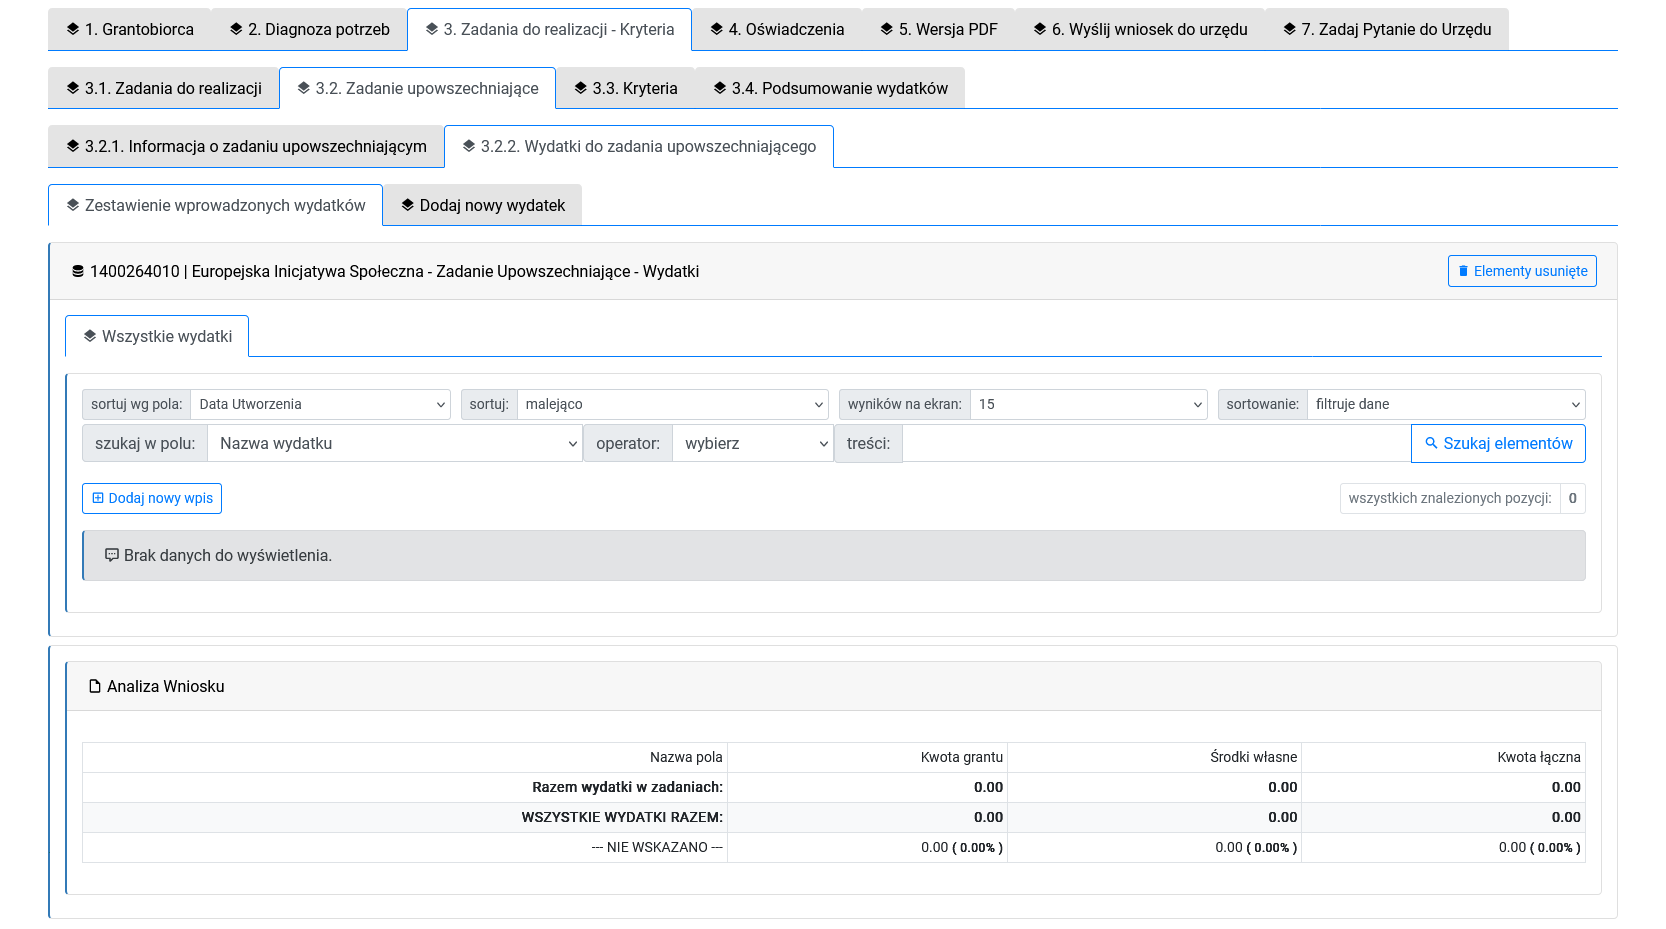Screen dimensions: 1666x929
Task: Open the 6. Wyślij wniosek do urzędu tab
Action: click(1140, 29)
